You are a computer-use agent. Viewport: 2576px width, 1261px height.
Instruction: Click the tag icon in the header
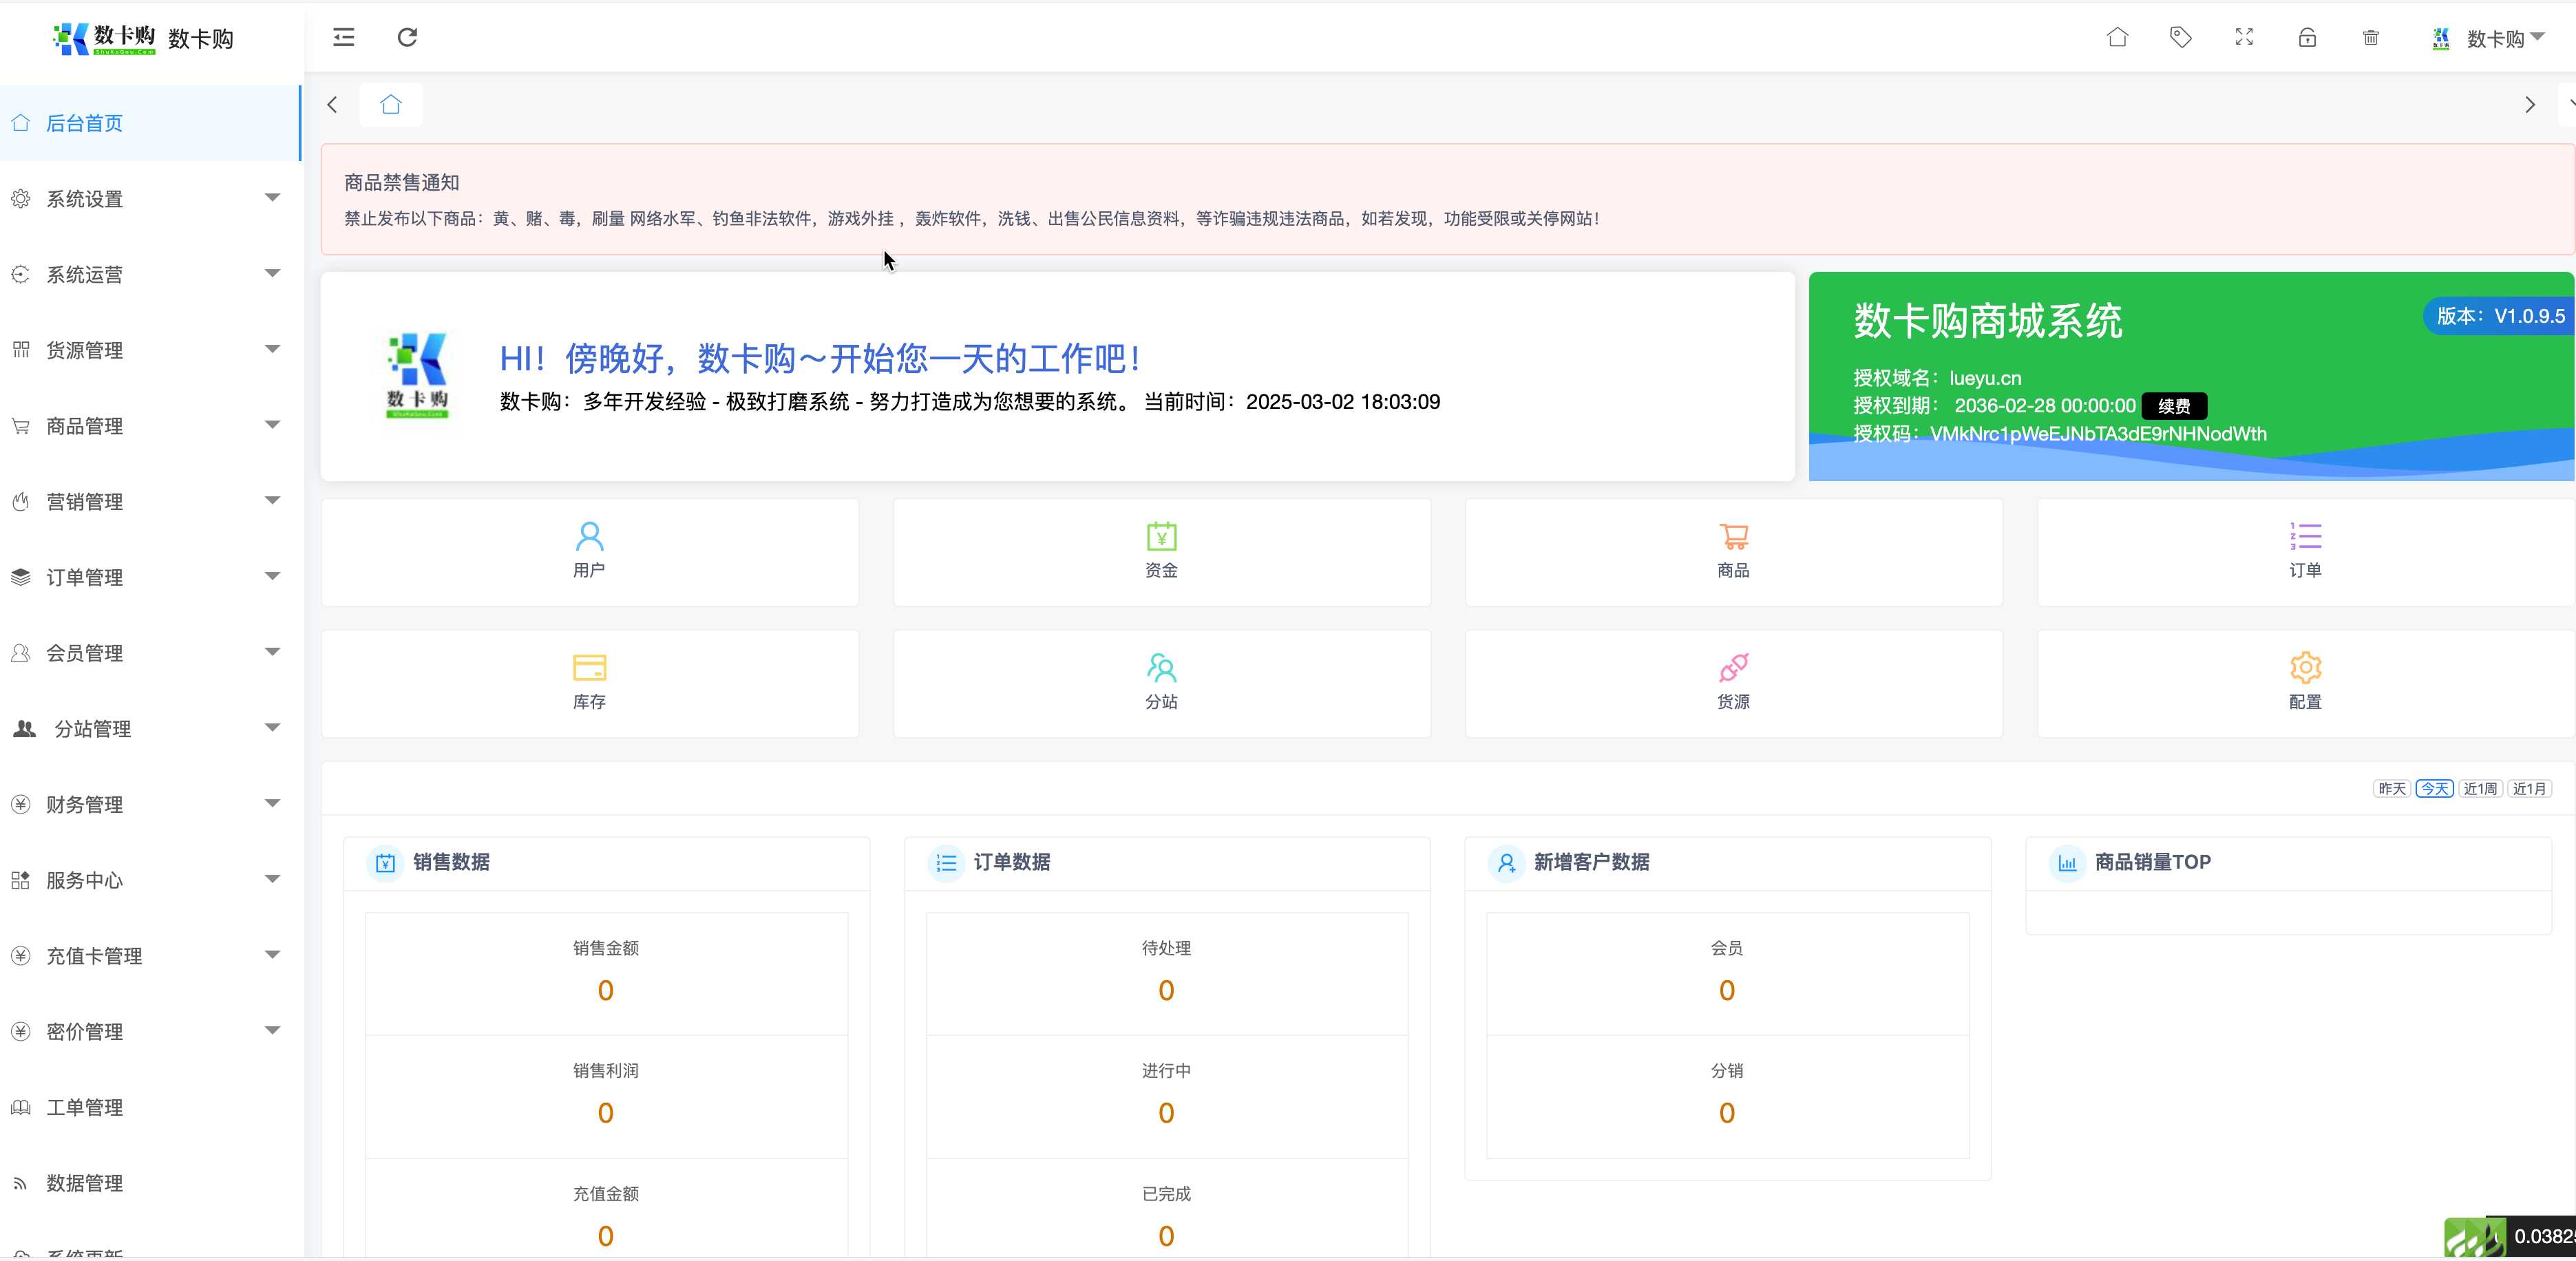[x=2180, y=37]
